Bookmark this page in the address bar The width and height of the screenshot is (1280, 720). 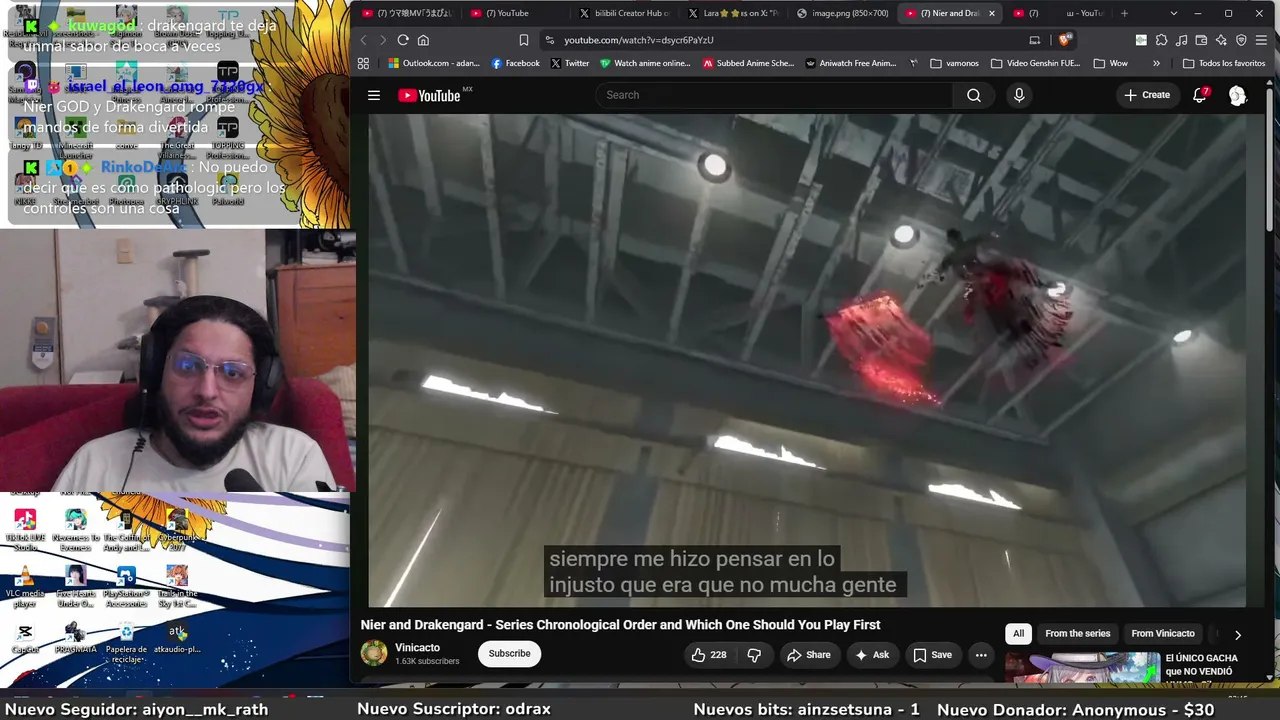[523, 40]
